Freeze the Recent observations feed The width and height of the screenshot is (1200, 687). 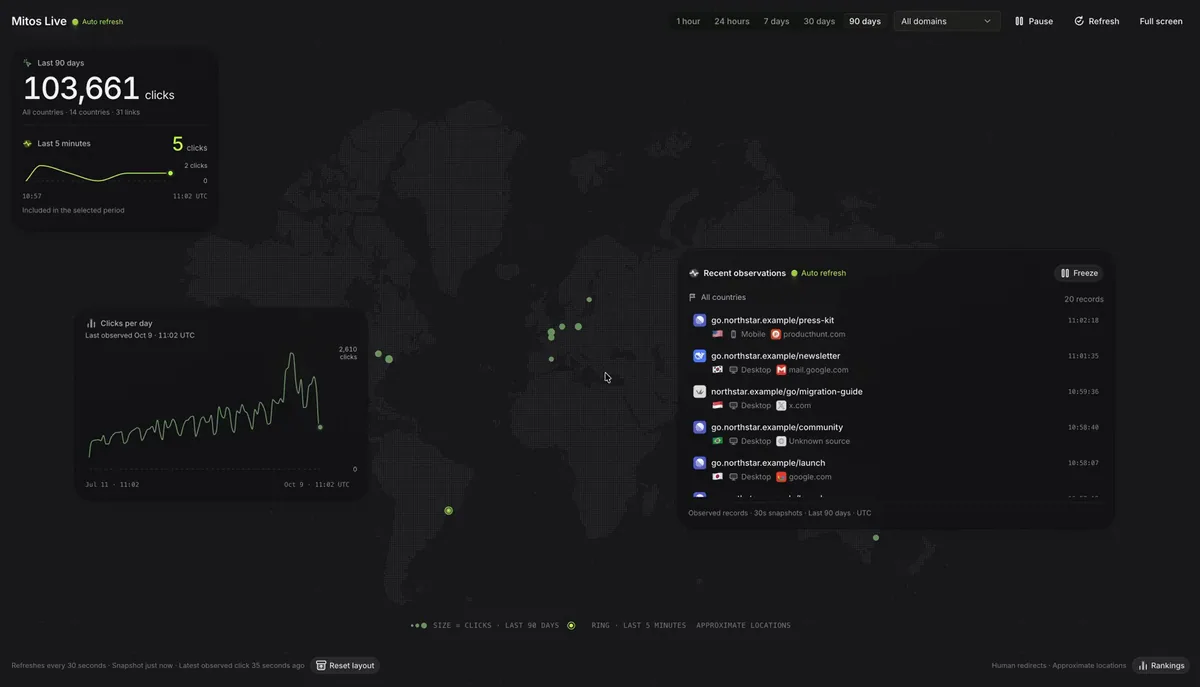(x=1079, y=273)
